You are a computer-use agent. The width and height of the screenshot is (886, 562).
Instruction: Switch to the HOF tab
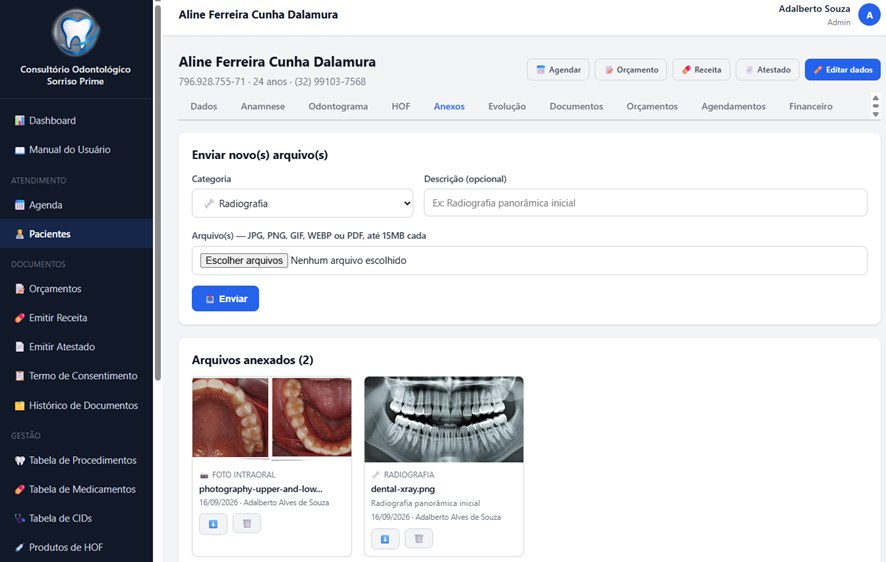[x=401, y=106]
